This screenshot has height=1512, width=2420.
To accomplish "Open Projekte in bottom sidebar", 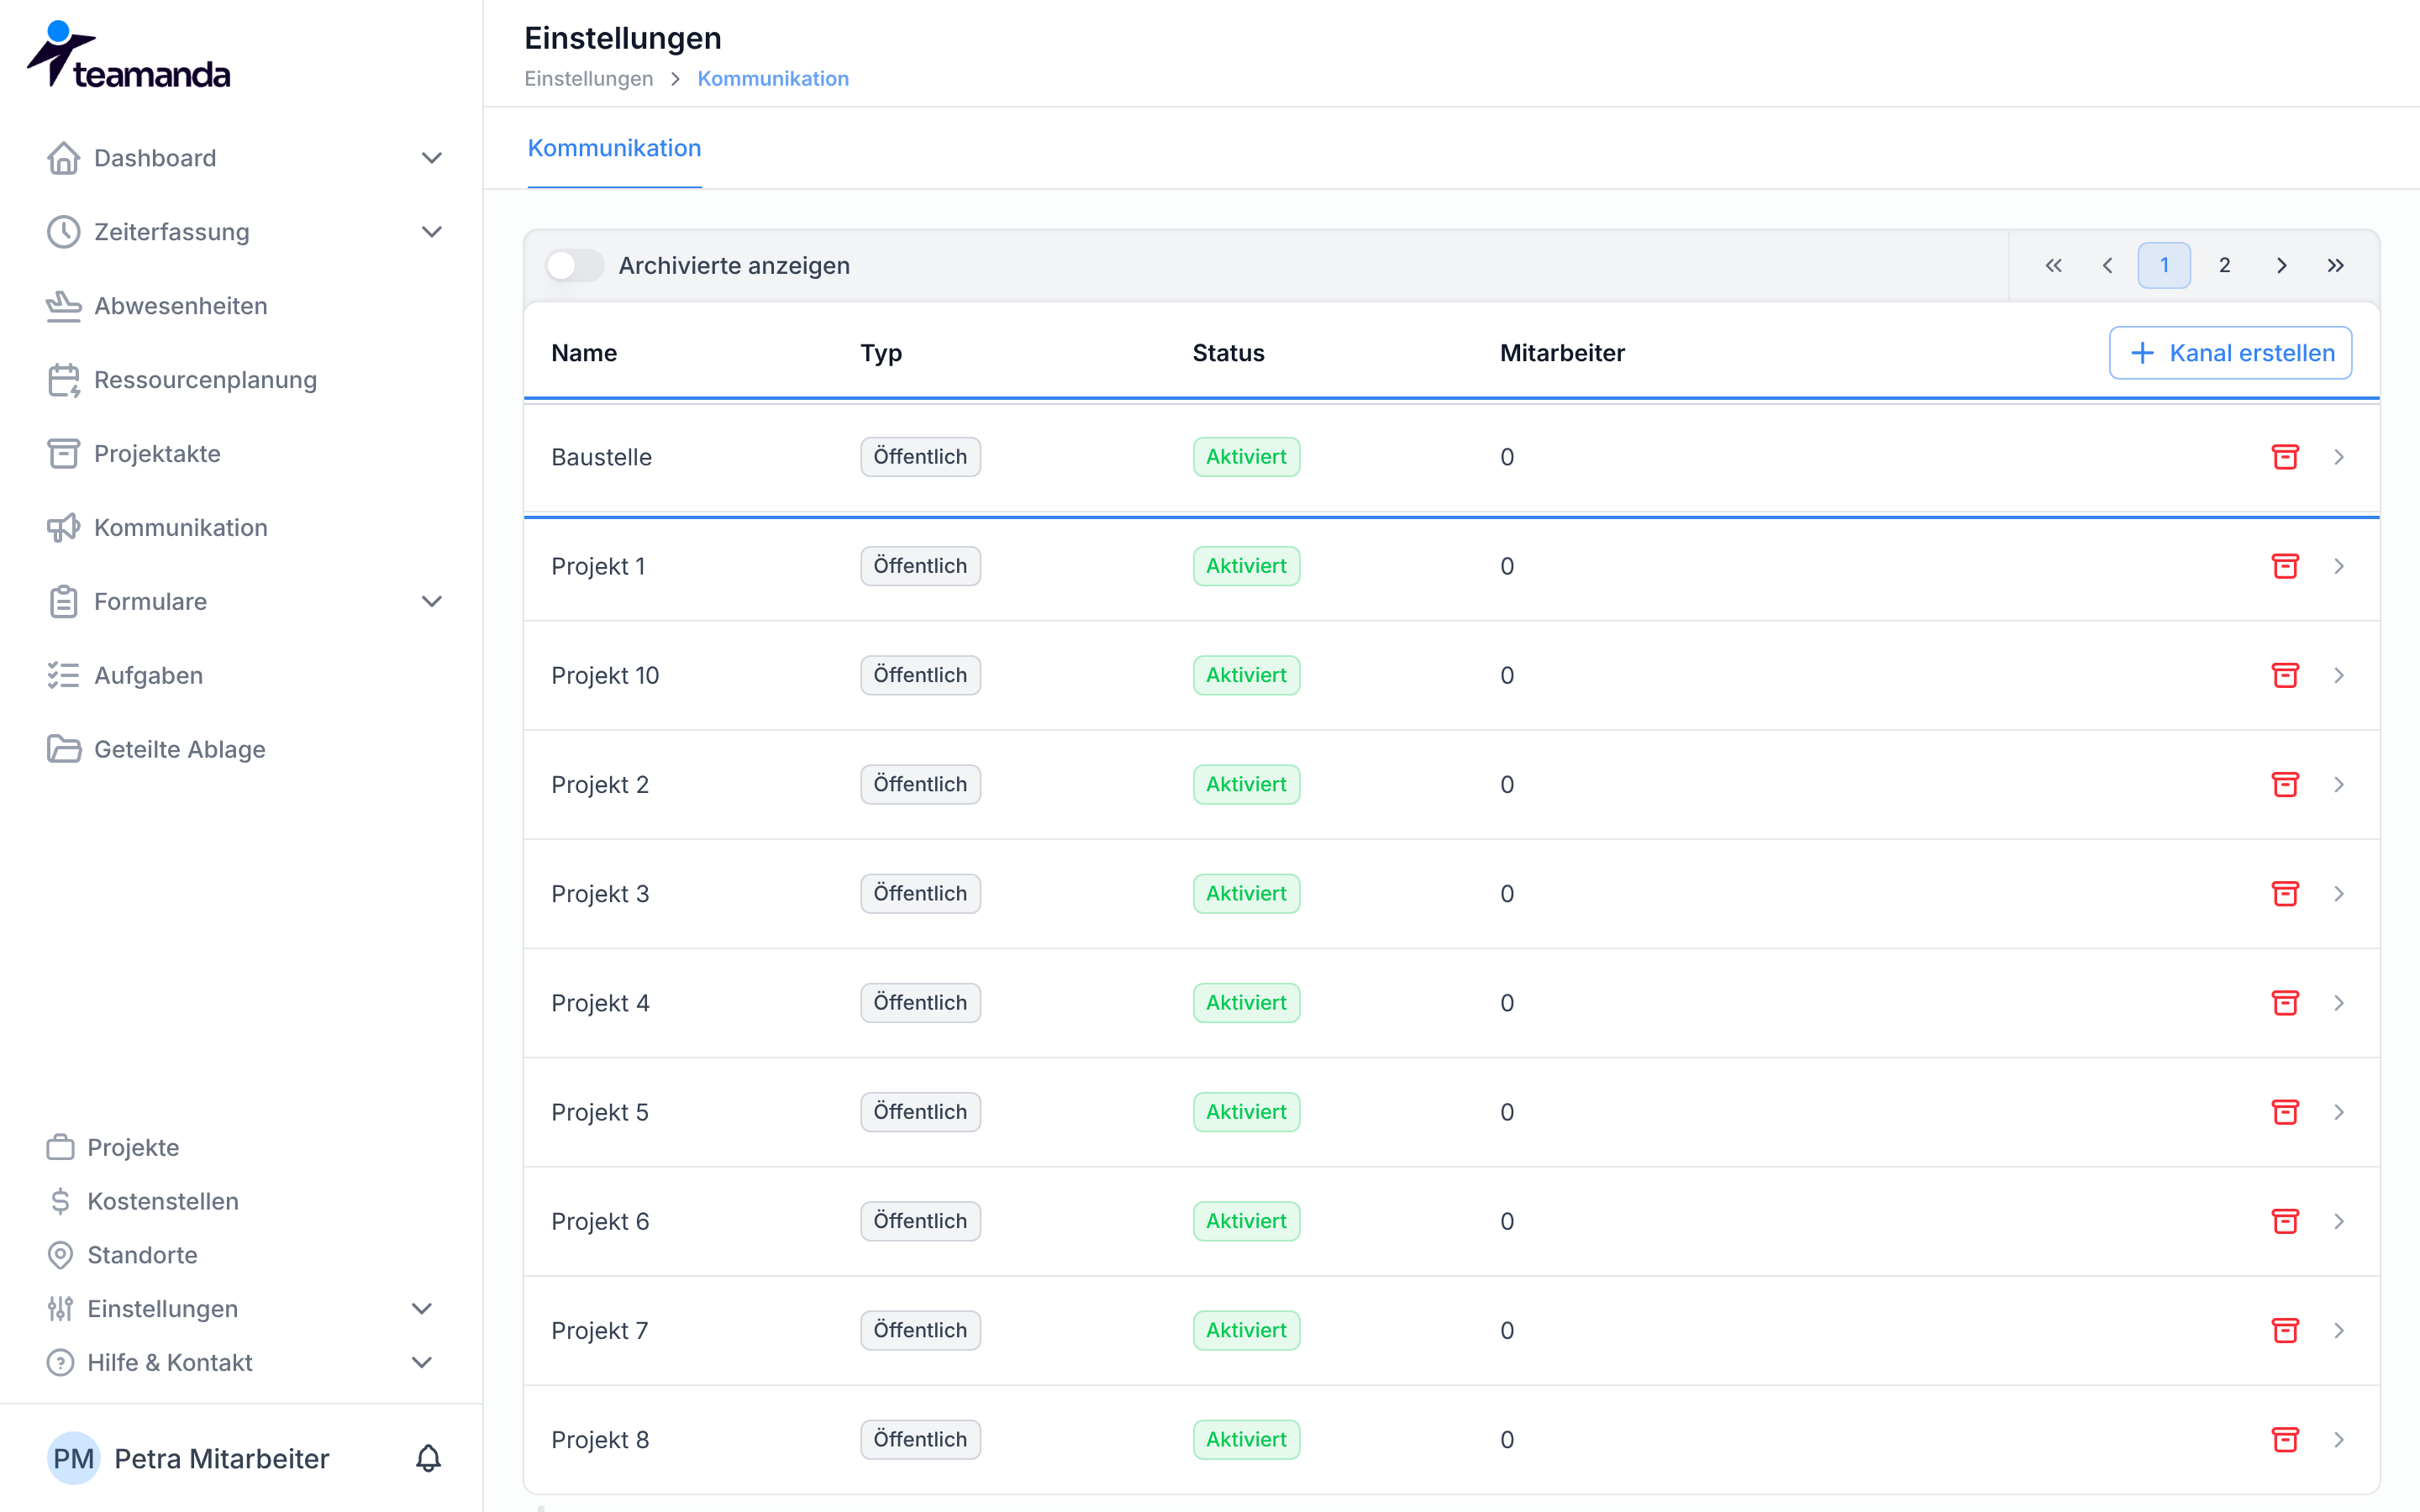I will [113, 1147].
